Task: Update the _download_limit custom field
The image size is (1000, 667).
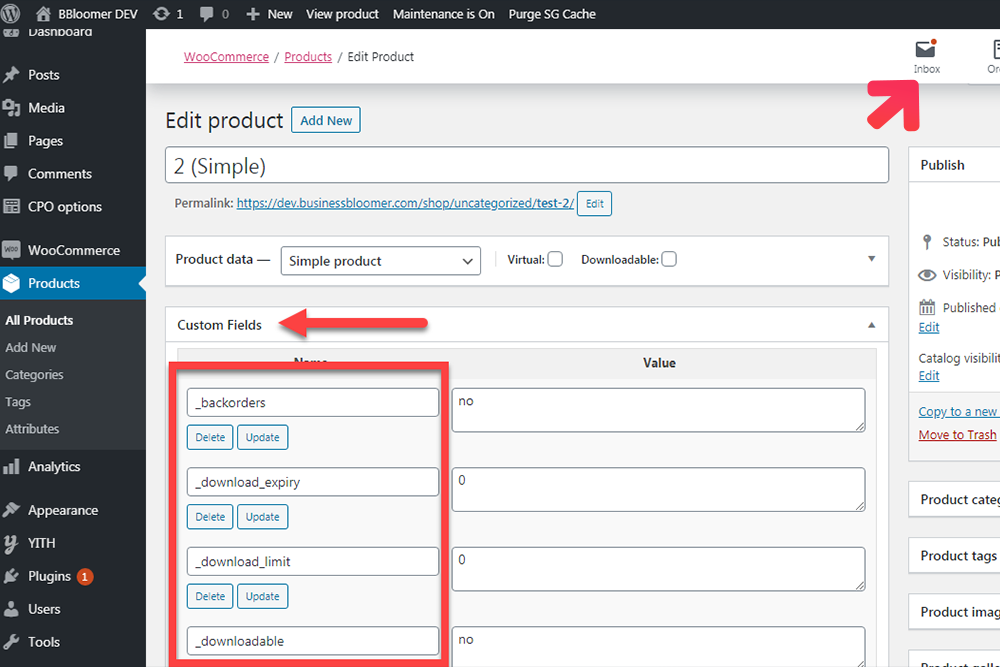Action: point(263,596)
